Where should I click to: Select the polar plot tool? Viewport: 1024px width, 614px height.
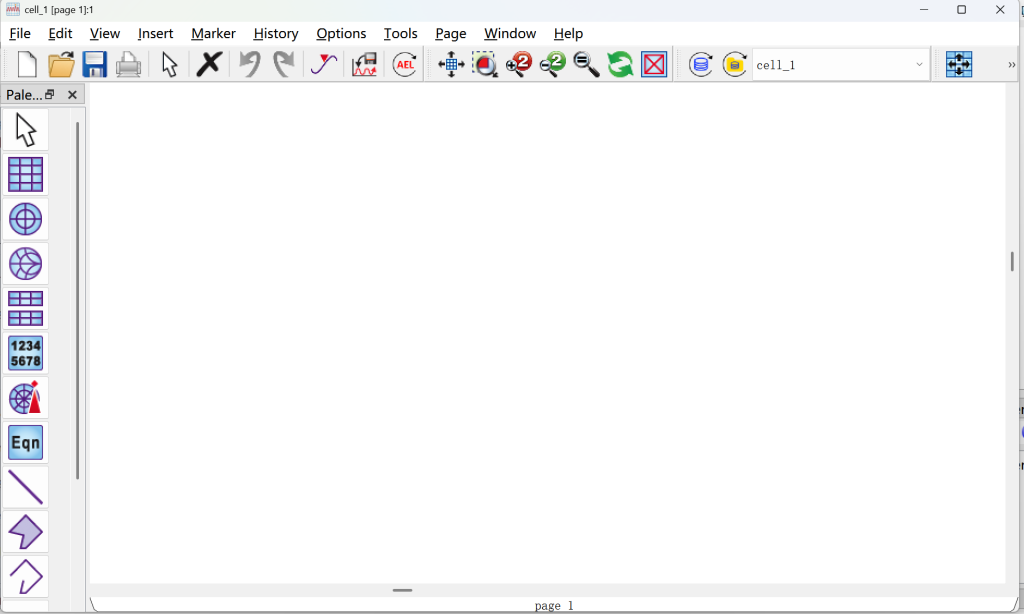[25, 220]
